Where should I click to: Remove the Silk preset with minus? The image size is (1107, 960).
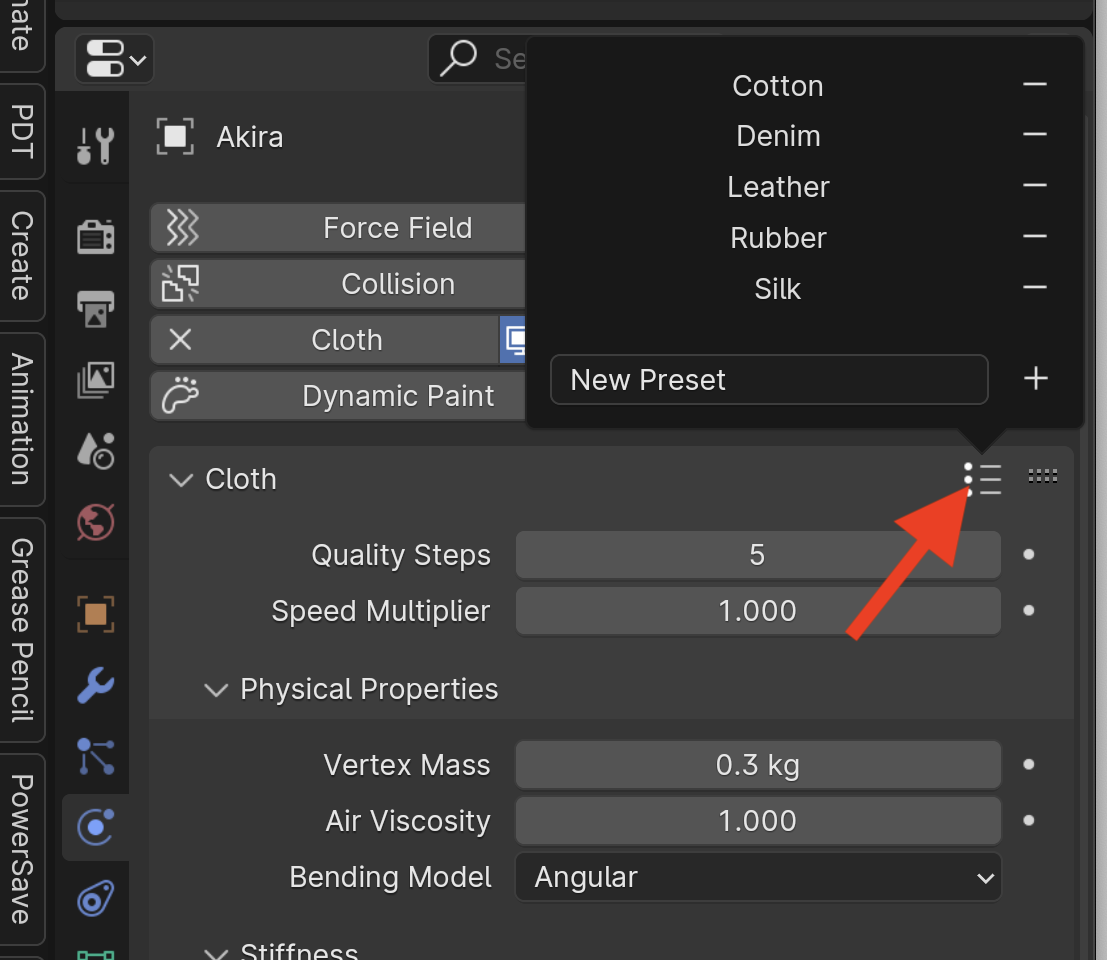[1035, 287]
